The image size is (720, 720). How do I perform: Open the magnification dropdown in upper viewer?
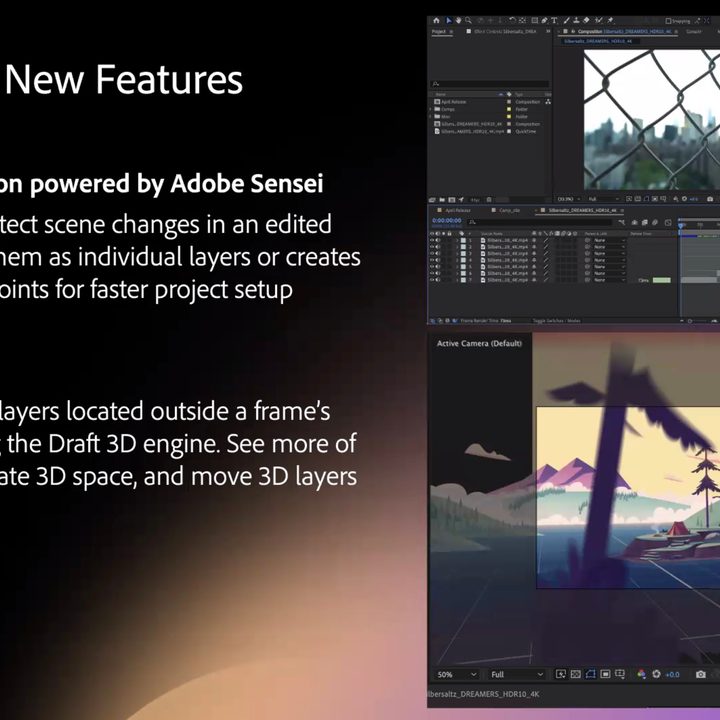point(568,199)
